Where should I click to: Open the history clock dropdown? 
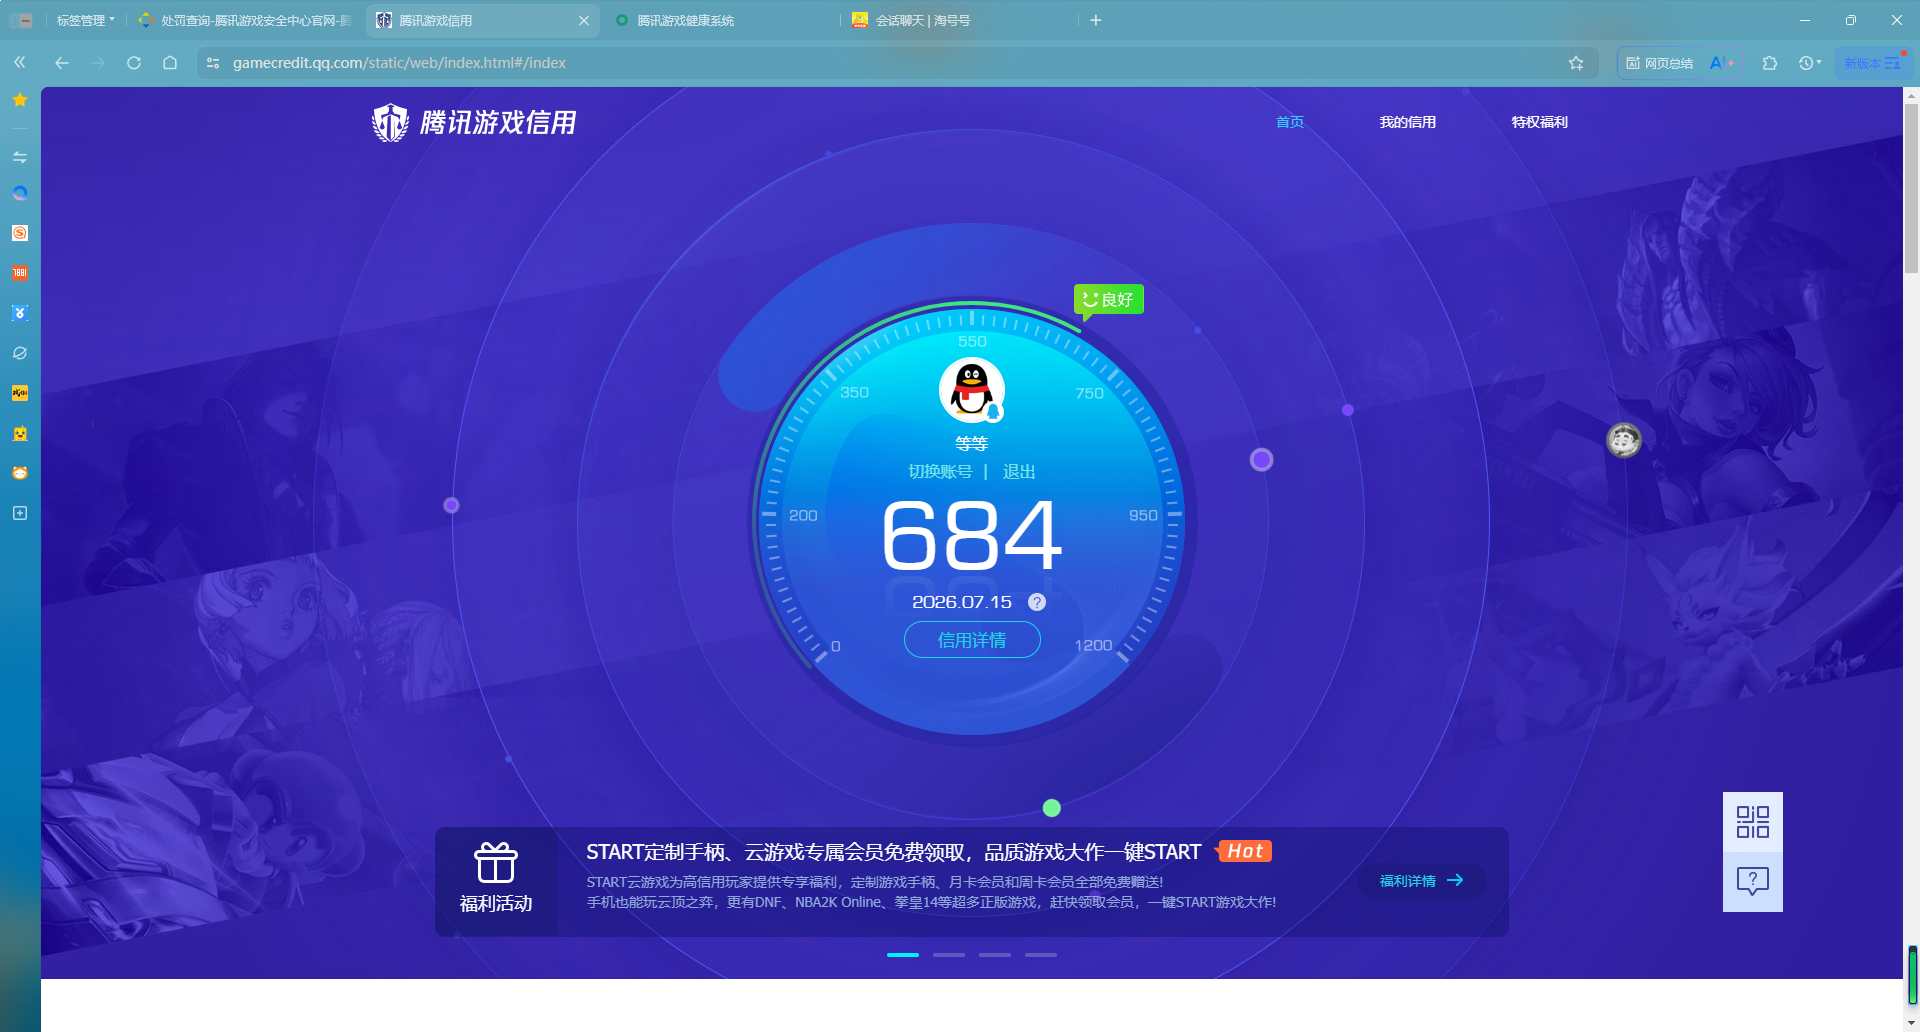click(1810, 63)
